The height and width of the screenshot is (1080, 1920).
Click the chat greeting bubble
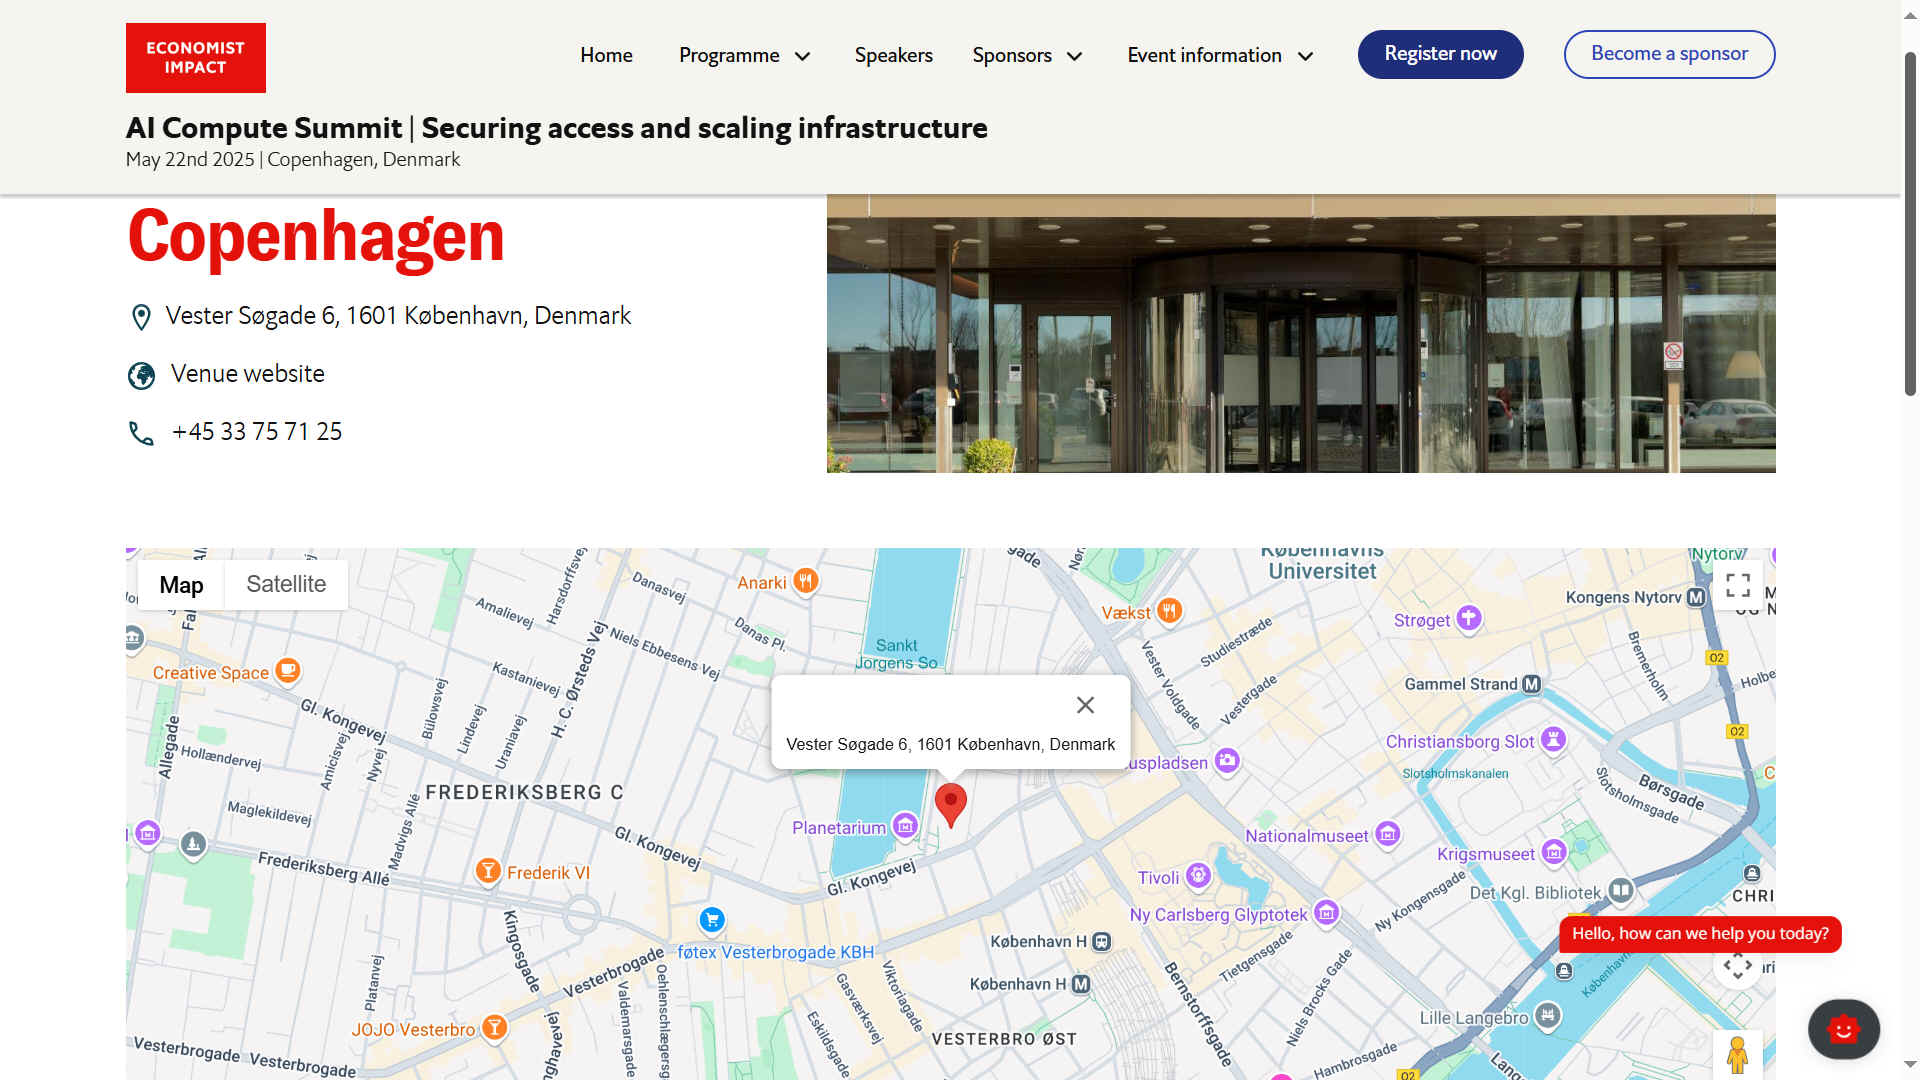pos(1700,934)
